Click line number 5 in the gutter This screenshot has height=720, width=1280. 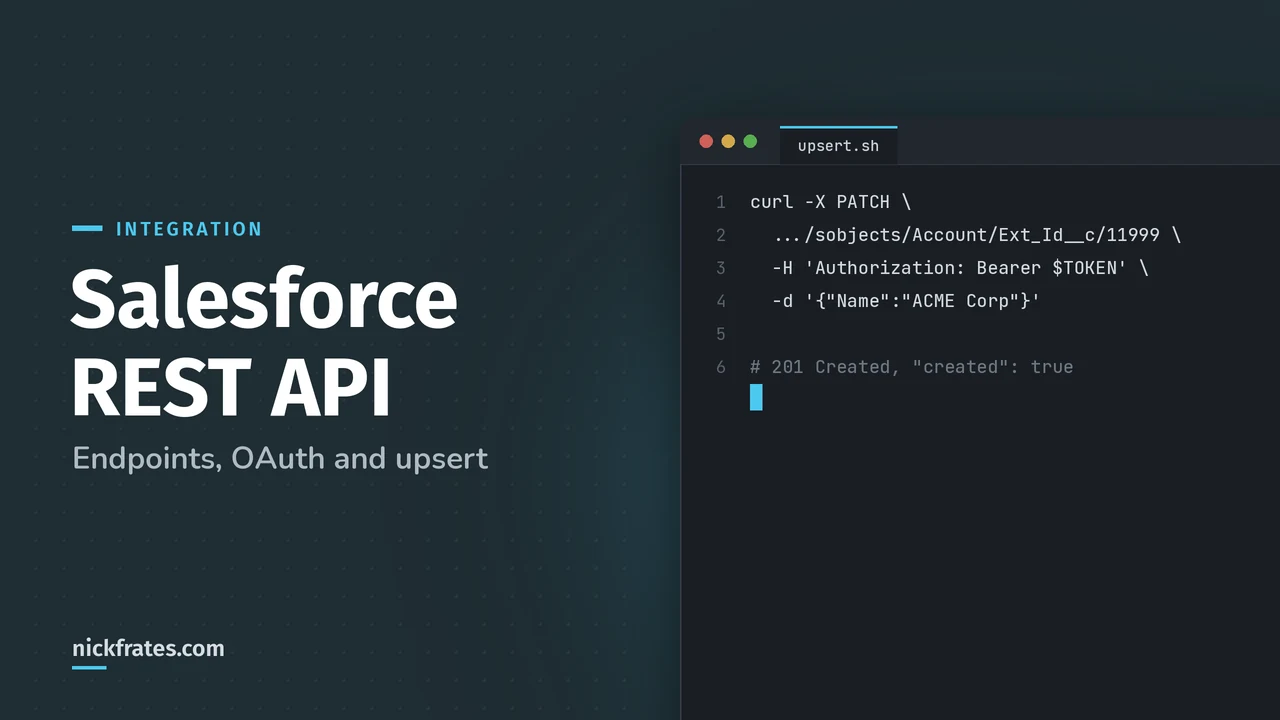click(x=720, y=334)
